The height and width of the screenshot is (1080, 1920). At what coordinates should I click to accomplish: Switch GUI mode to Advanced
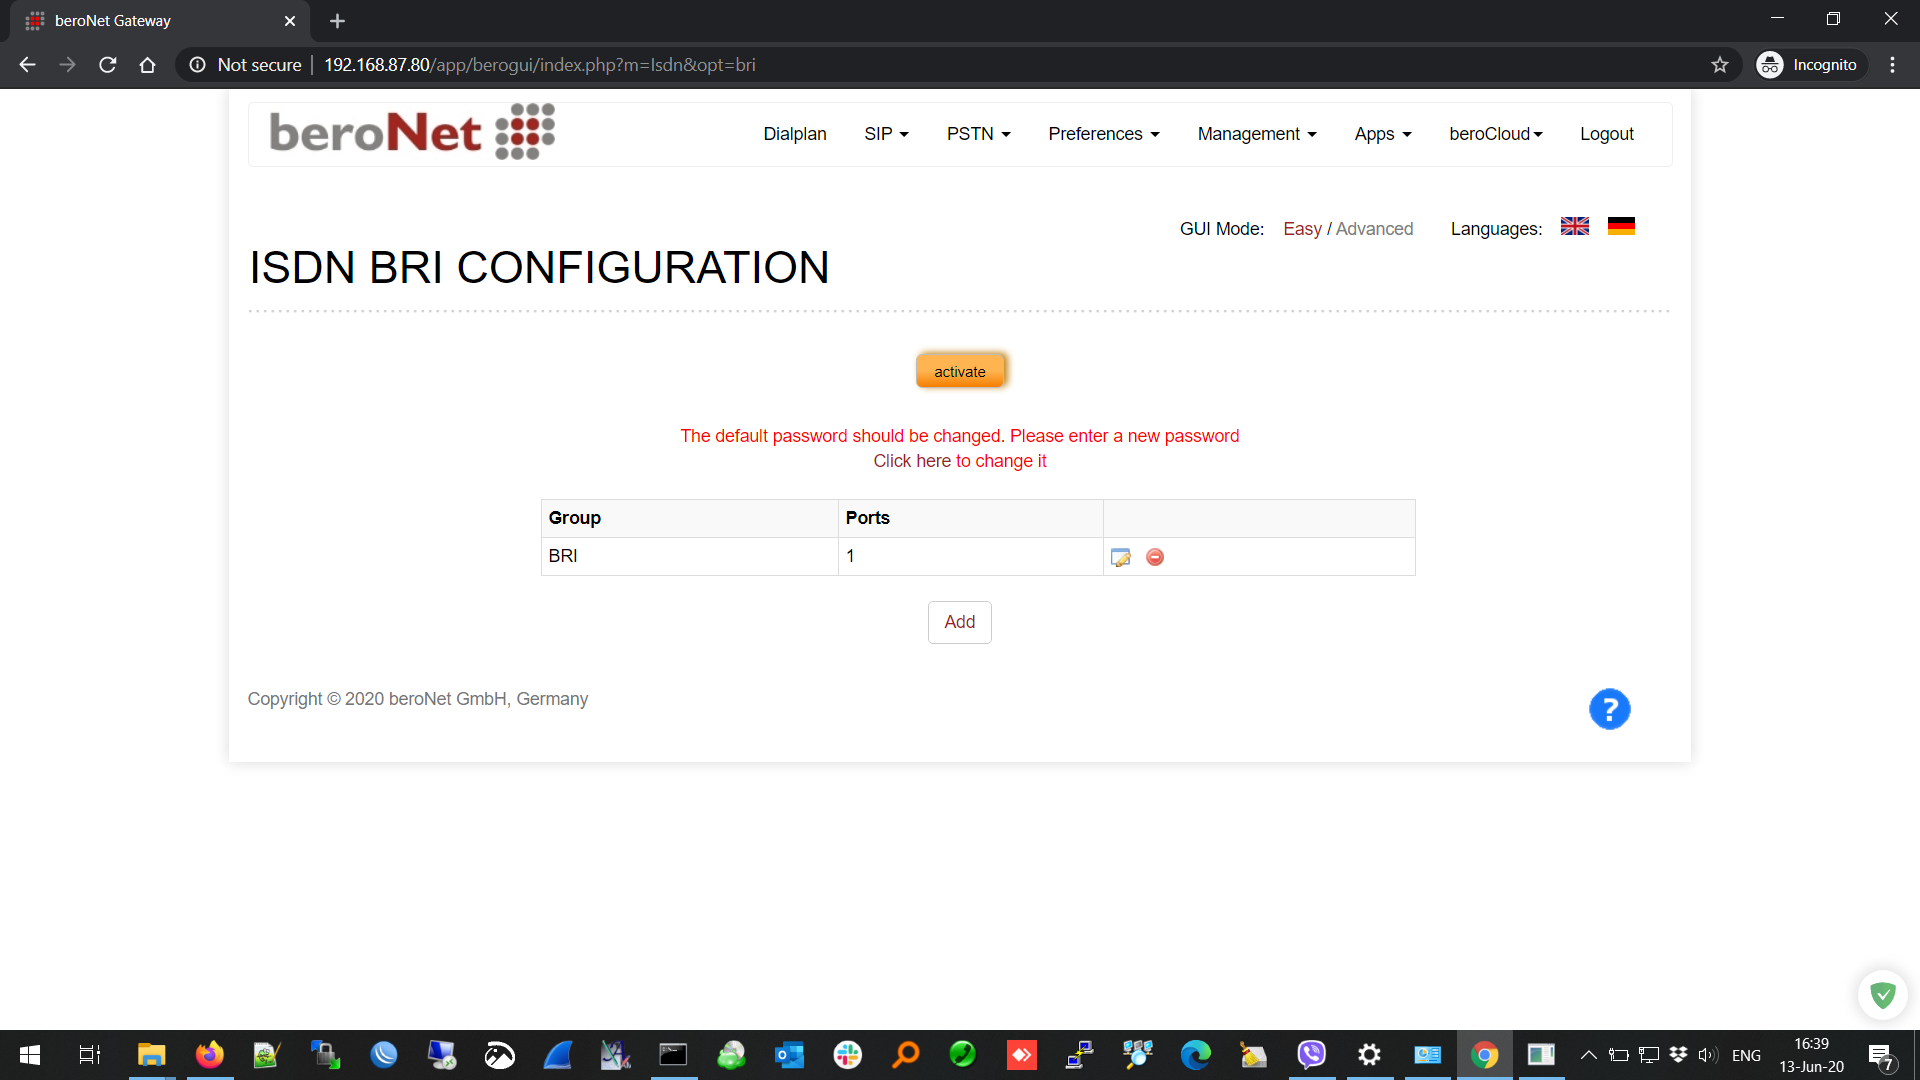click(1374, 229)
